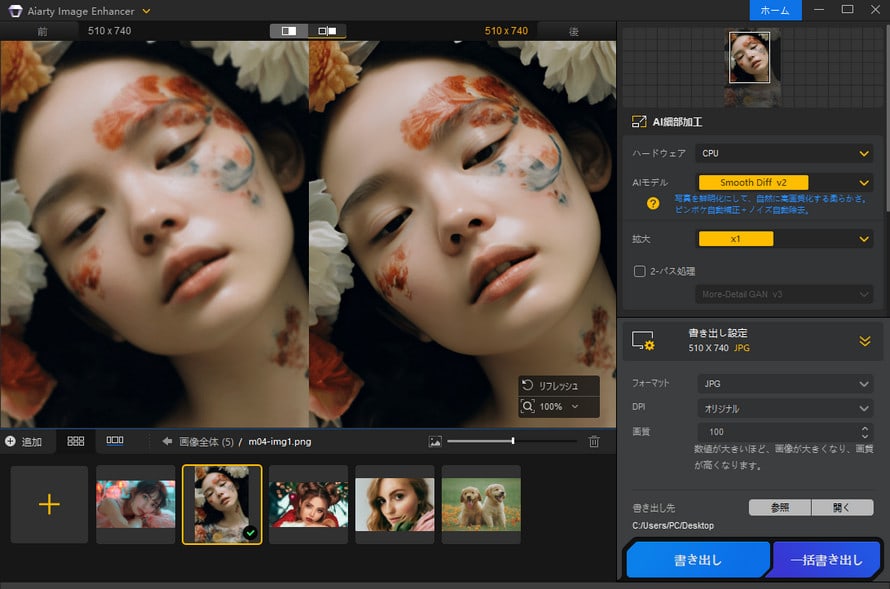Click the trash icon to delete image
This screenshot has width=890, height=589.
coord(592,441)
